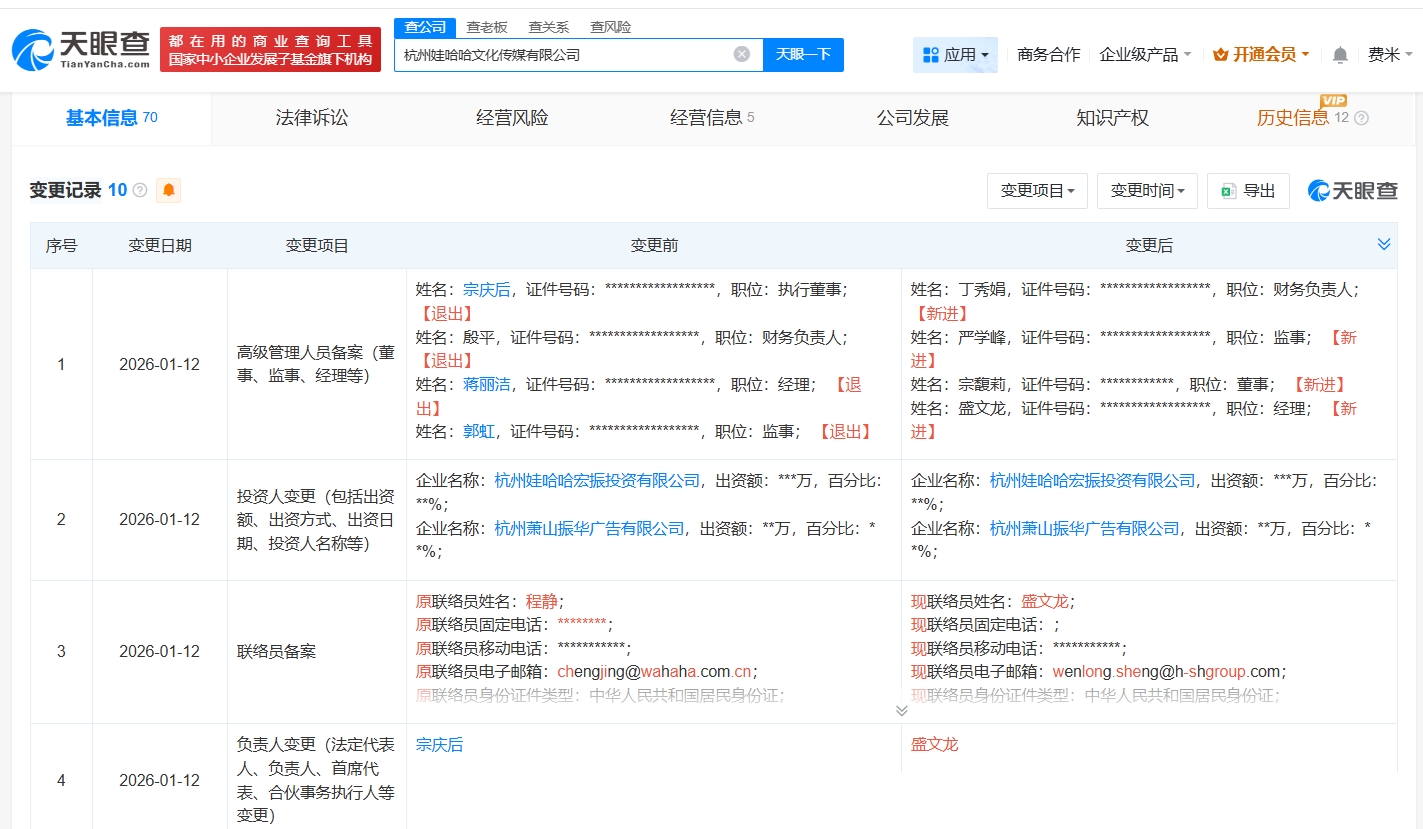Open the 变更项目 filter dropdown
This screenshot has height=829, width=1423.
tap(1037, 190)
